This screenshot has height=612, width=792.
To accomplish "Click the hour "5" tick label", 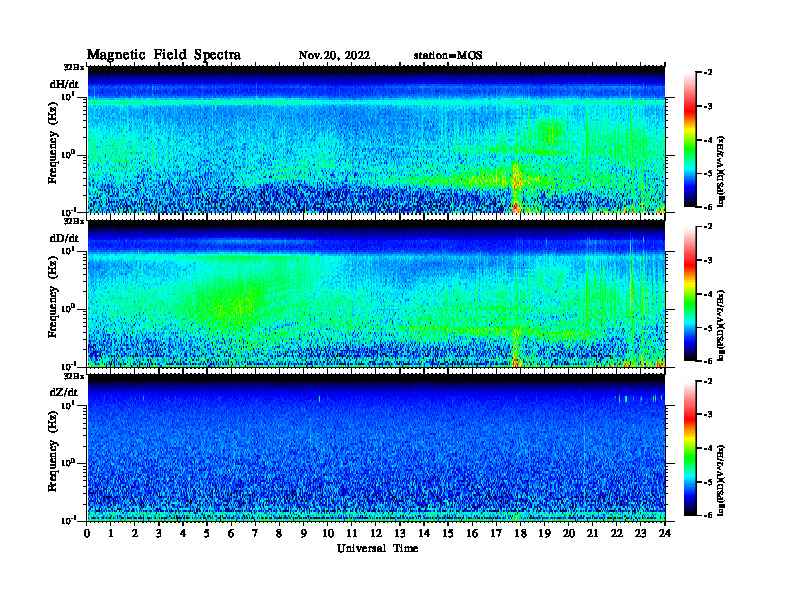I will (207, 534).
